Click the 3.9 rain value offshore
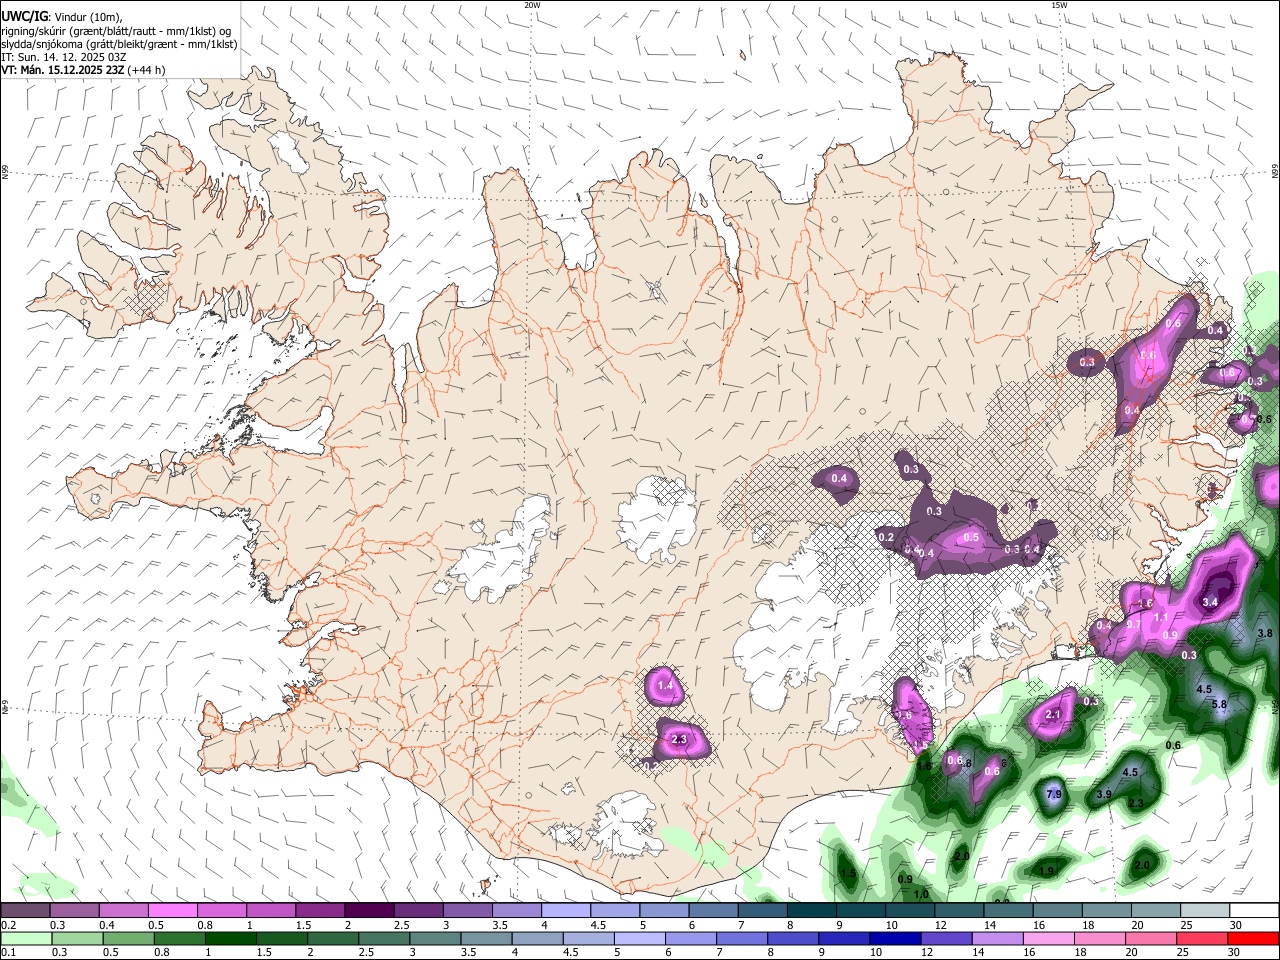The image size is (1280, 960). (x=1104, y=794)
